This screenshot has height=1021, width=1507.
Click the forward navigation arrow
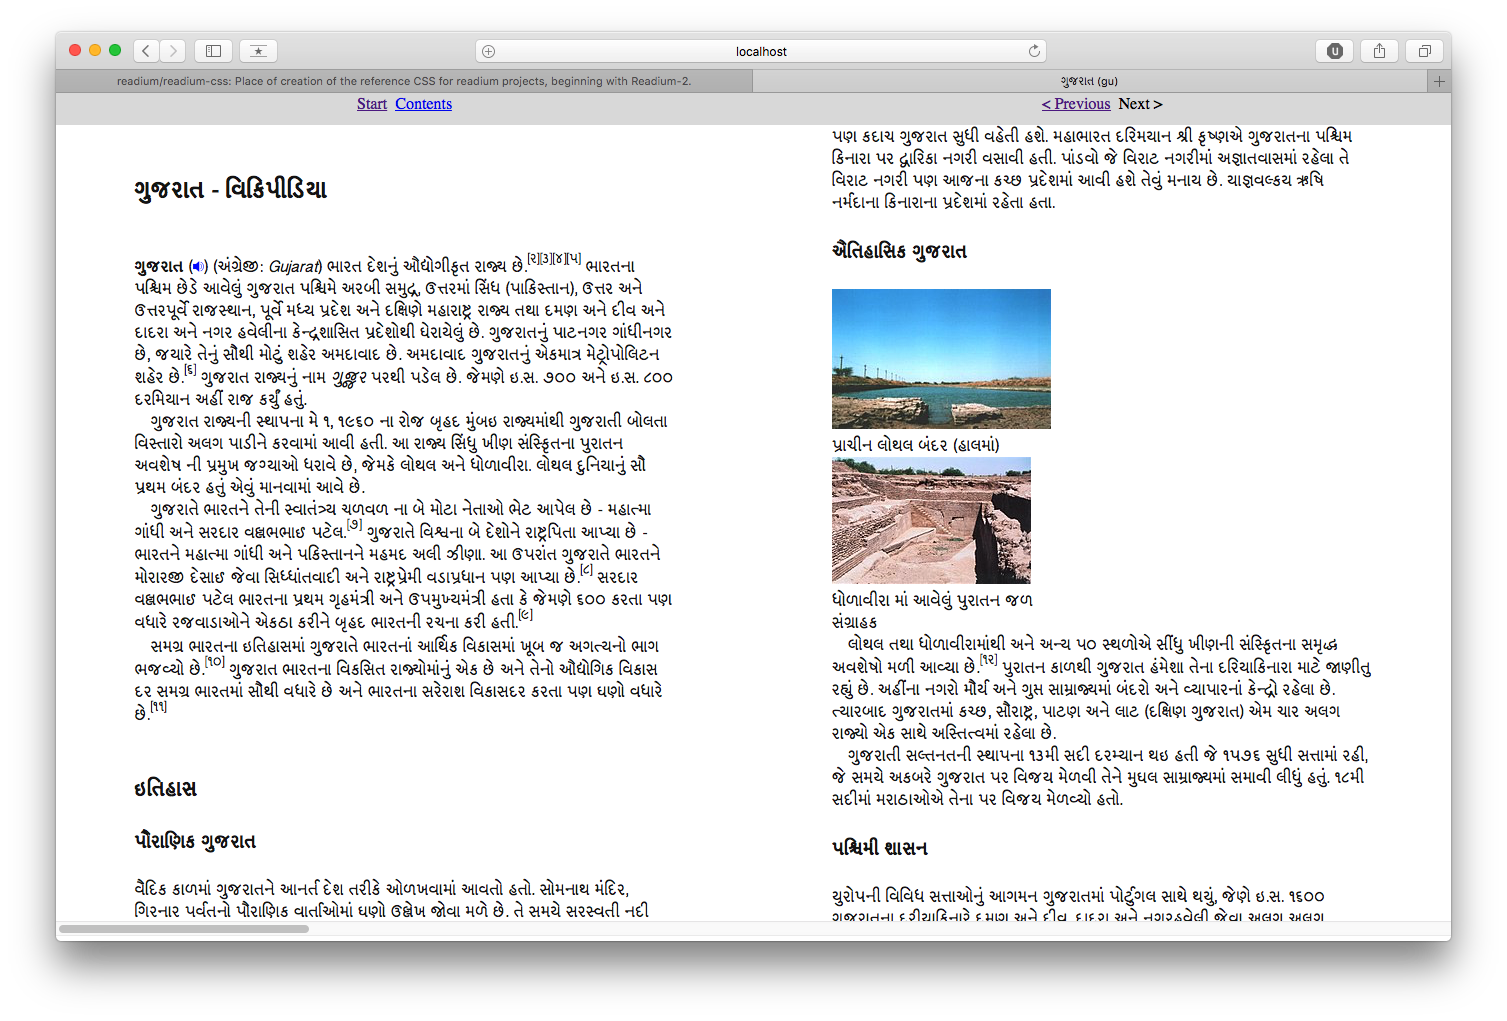(173, 51)
